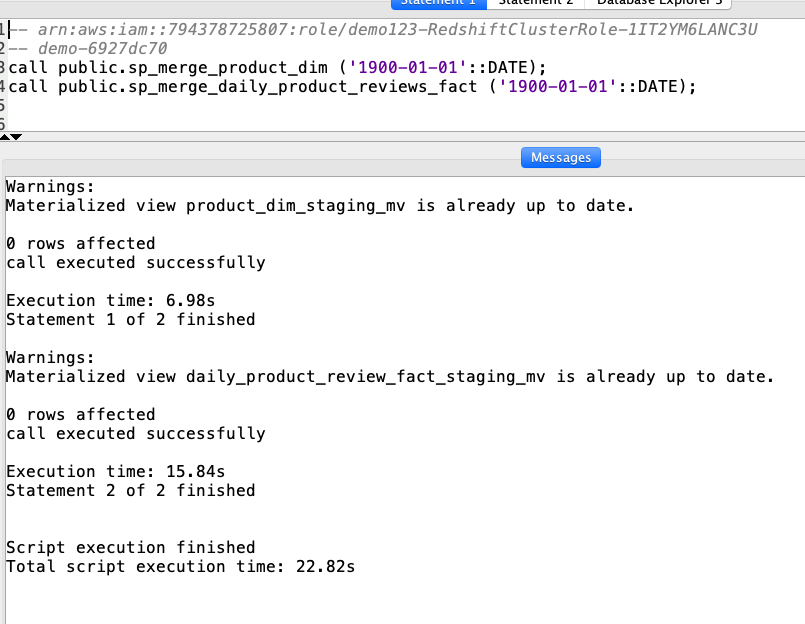Click the 'Statement 1 of 2 finished' line
This screenshot has height=624, width=805.
(x=130, y=320)
